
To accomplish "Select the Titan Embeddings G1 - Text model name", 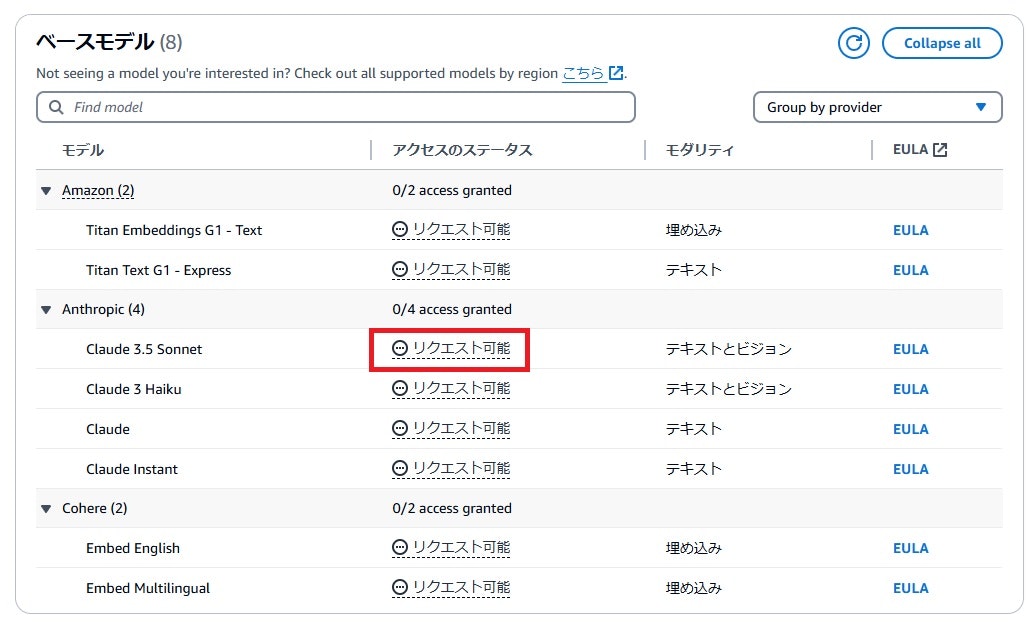I will point(174,231).
